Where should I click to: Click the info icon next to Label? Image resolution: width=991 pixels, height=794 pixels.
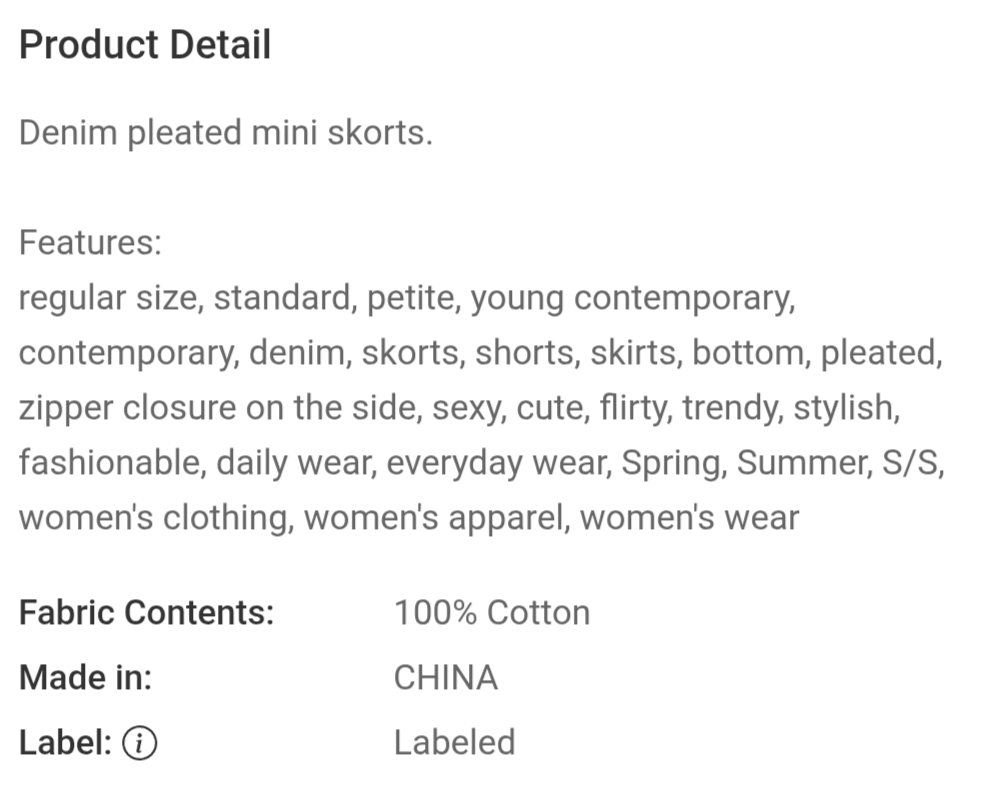pyautogui.click(x=139, y=742)
